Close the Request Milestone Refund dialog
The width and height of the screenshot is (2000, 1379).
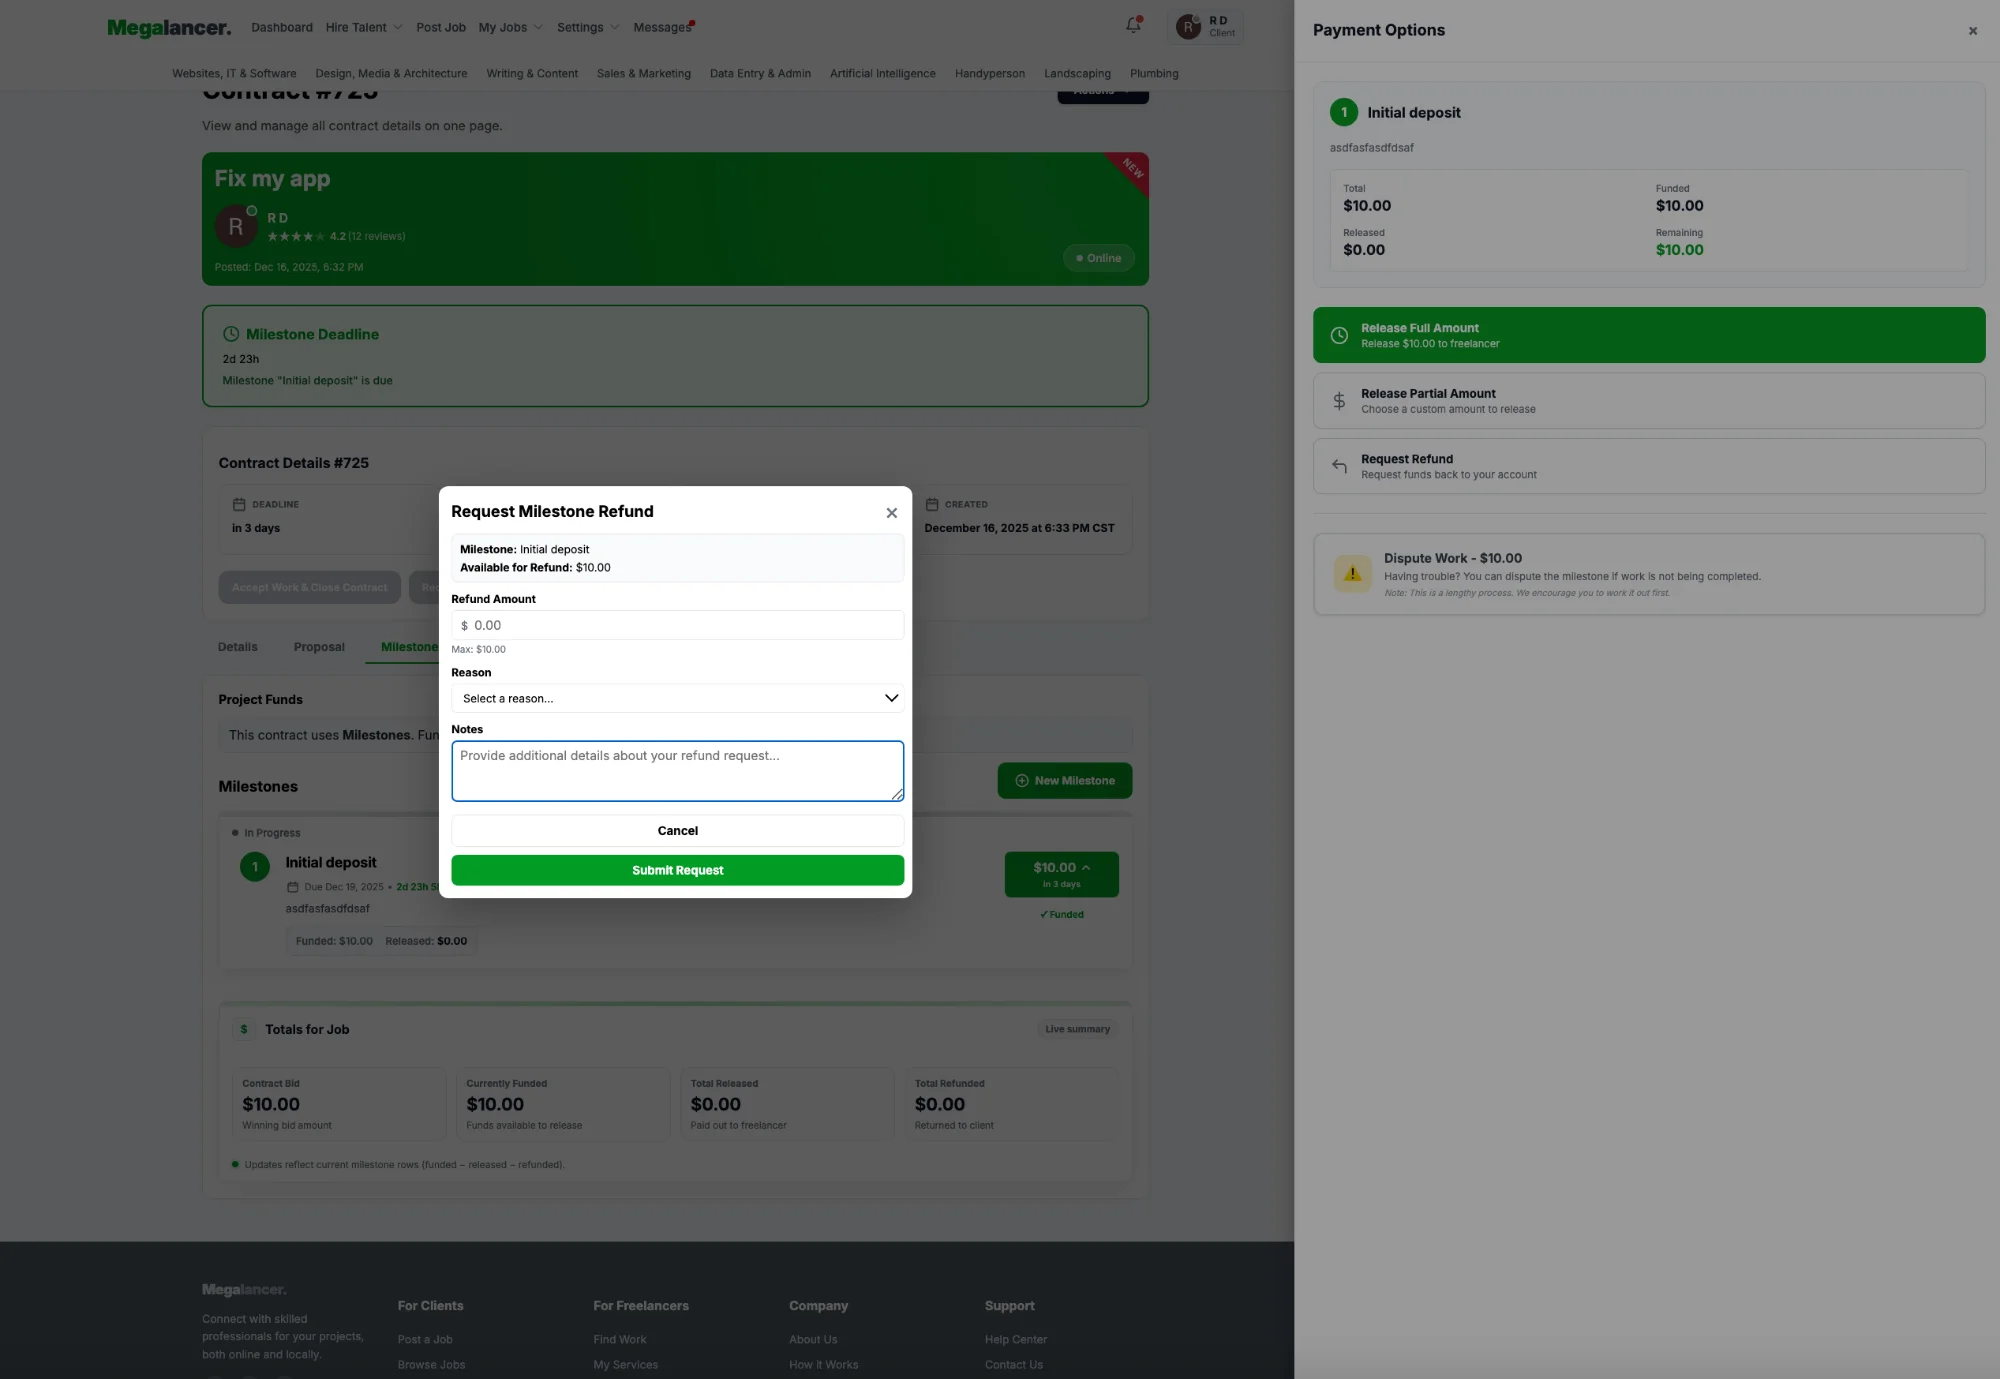(891, 513)
